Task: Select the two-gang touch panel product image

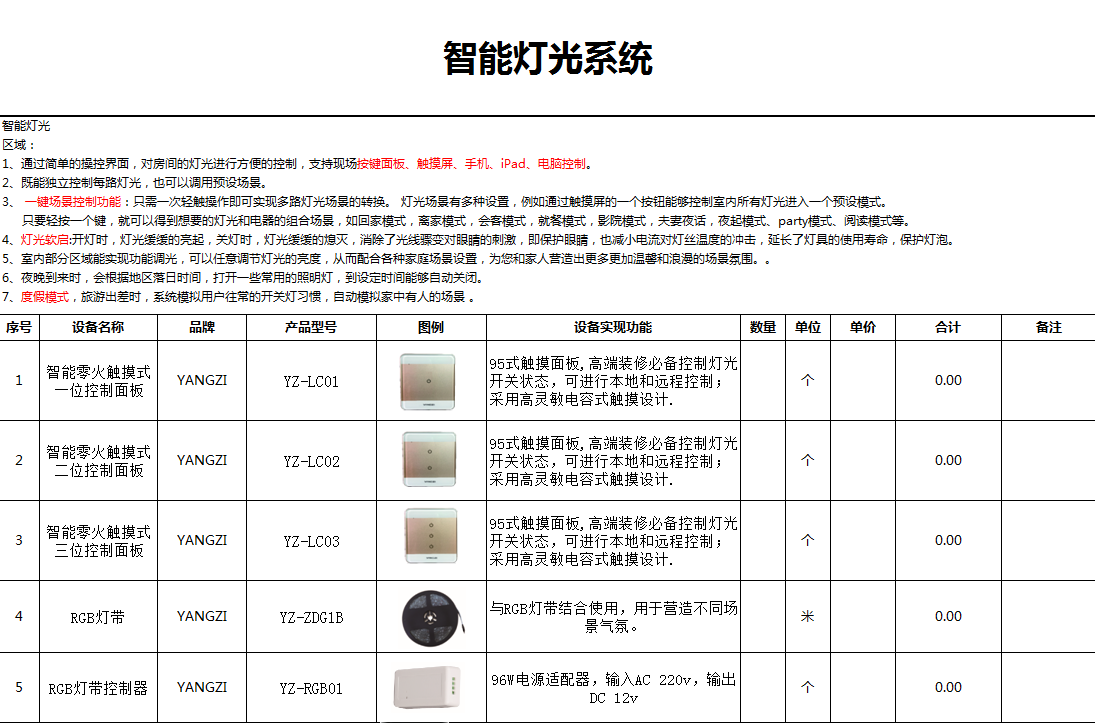Action: (430, 460)
